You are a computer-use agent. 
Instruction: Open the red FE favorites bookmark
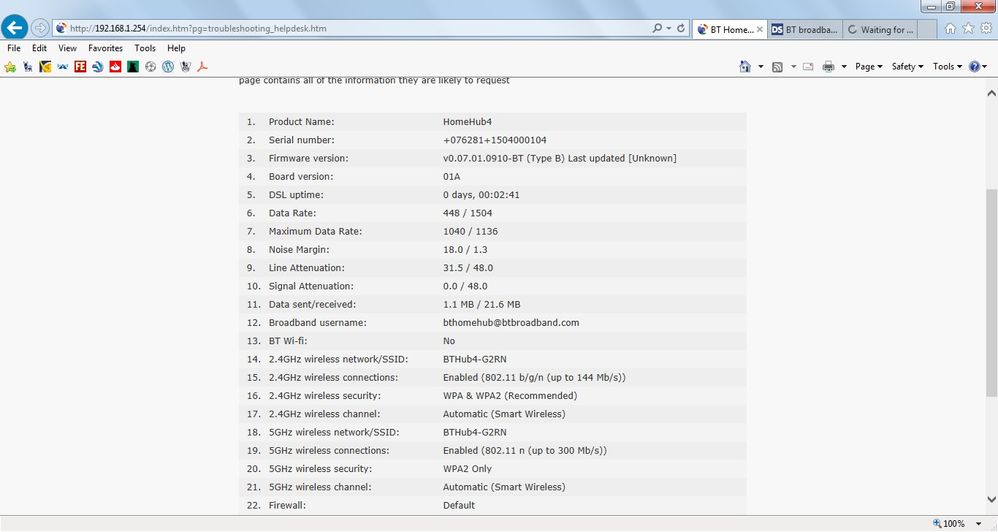tap(80, 66)
